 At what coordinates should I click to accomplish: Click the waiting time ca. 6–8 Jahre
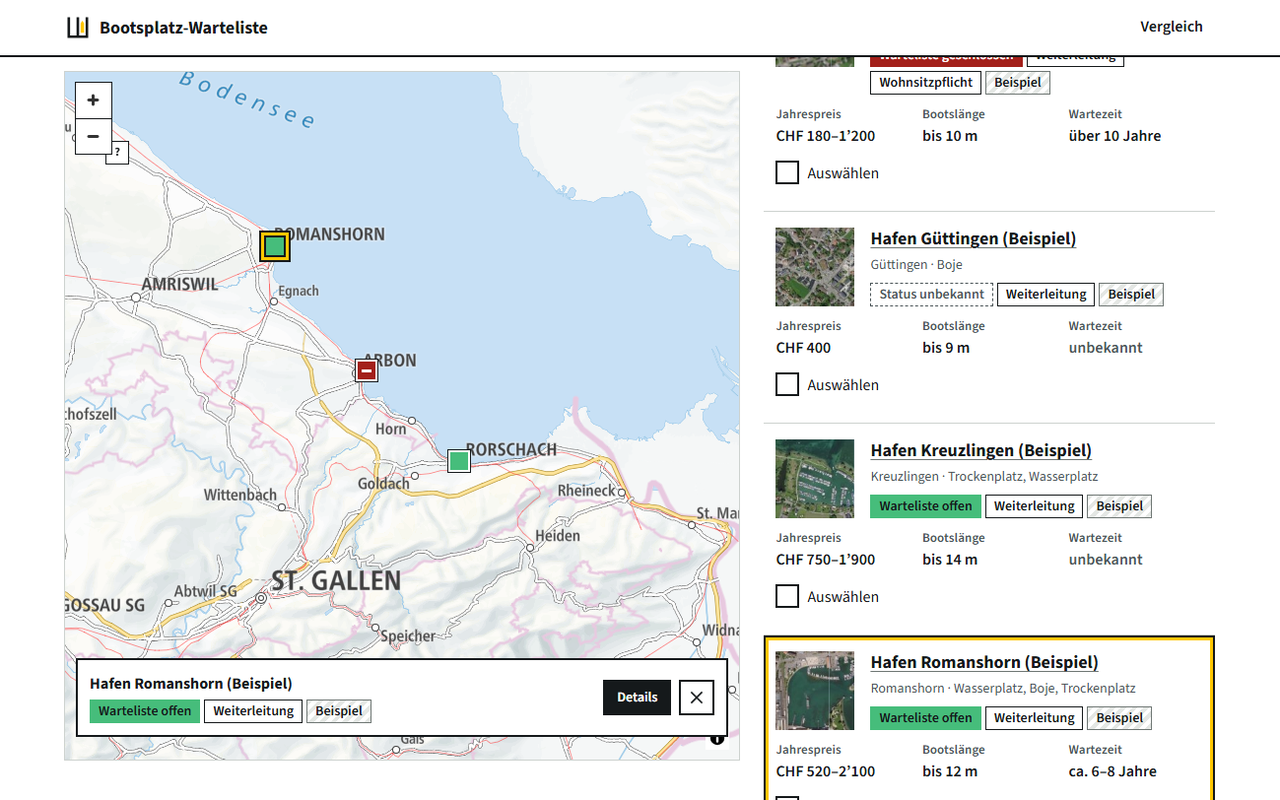click(1113, 772)
